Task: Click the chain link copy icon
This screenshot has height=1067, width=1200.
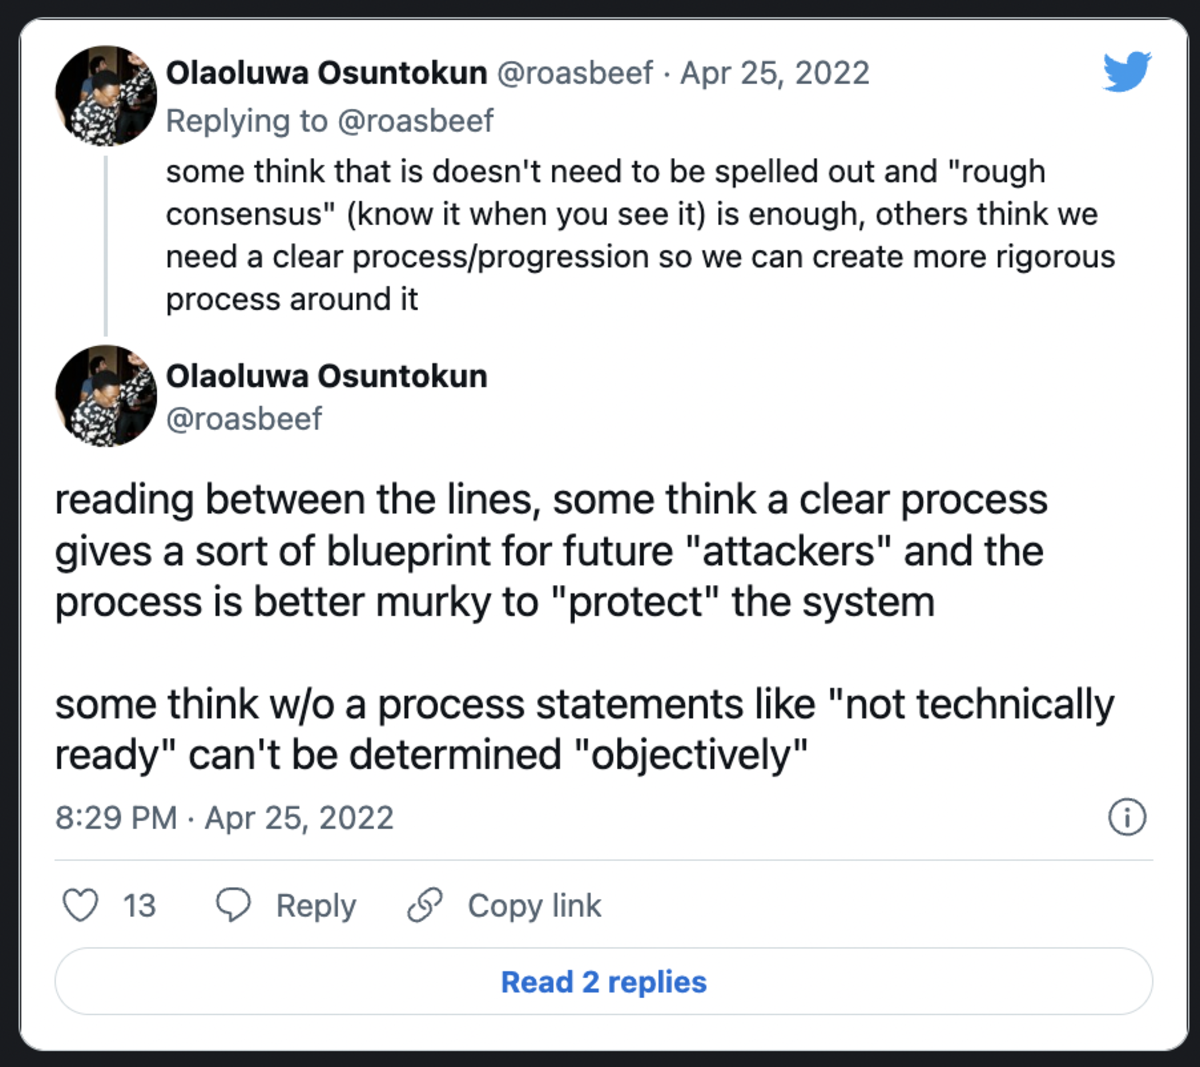Action: (x=425, y=905)
